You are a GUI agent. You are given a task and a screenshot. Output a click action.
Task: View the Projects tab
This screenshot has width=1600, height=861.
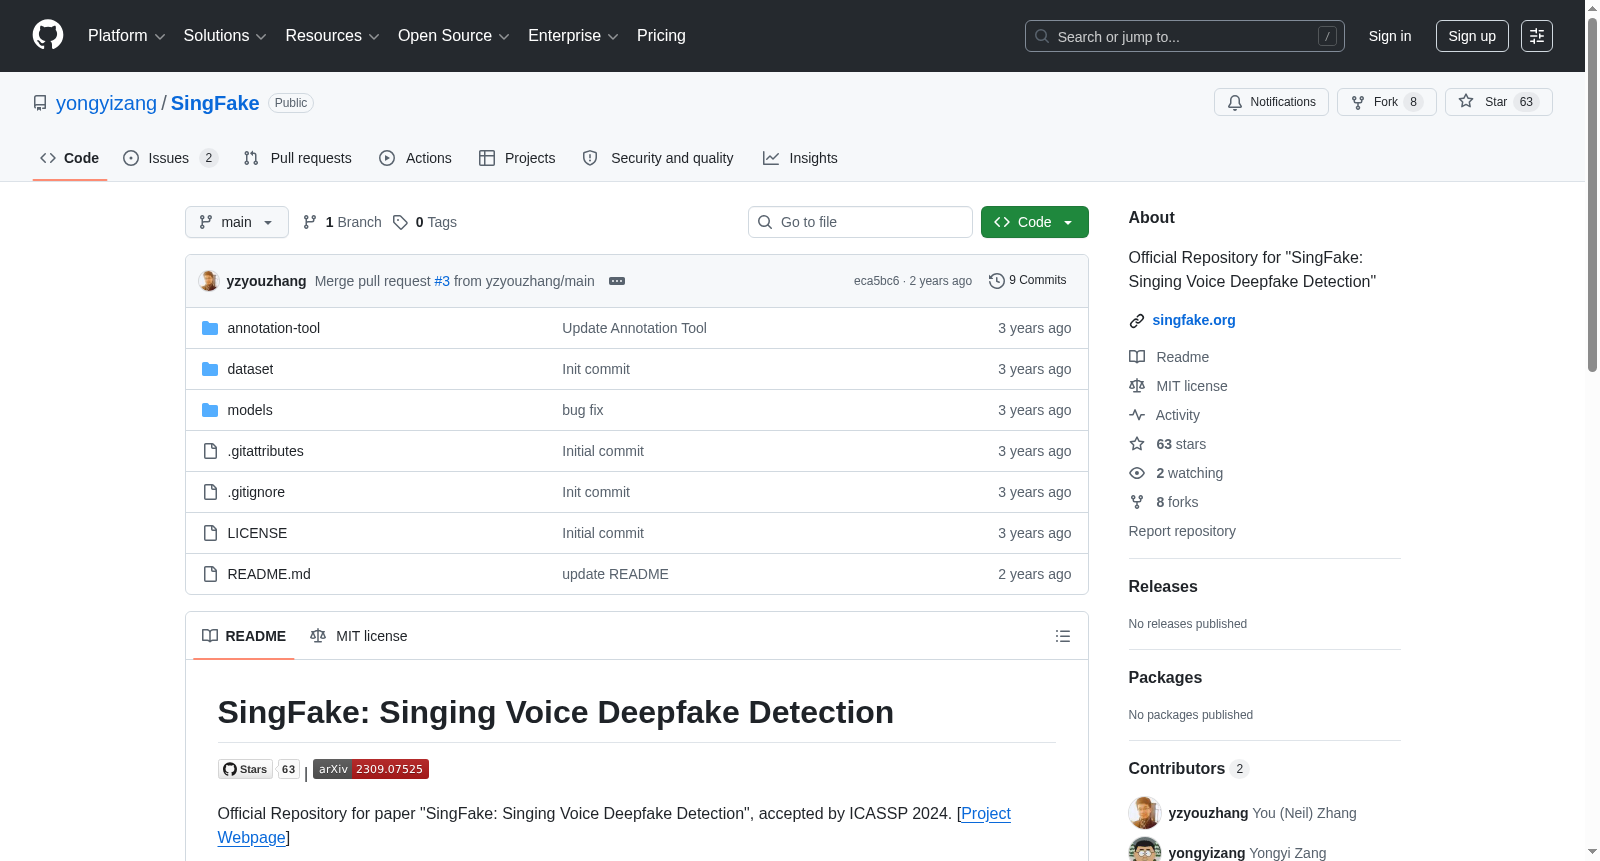point(517,158)
